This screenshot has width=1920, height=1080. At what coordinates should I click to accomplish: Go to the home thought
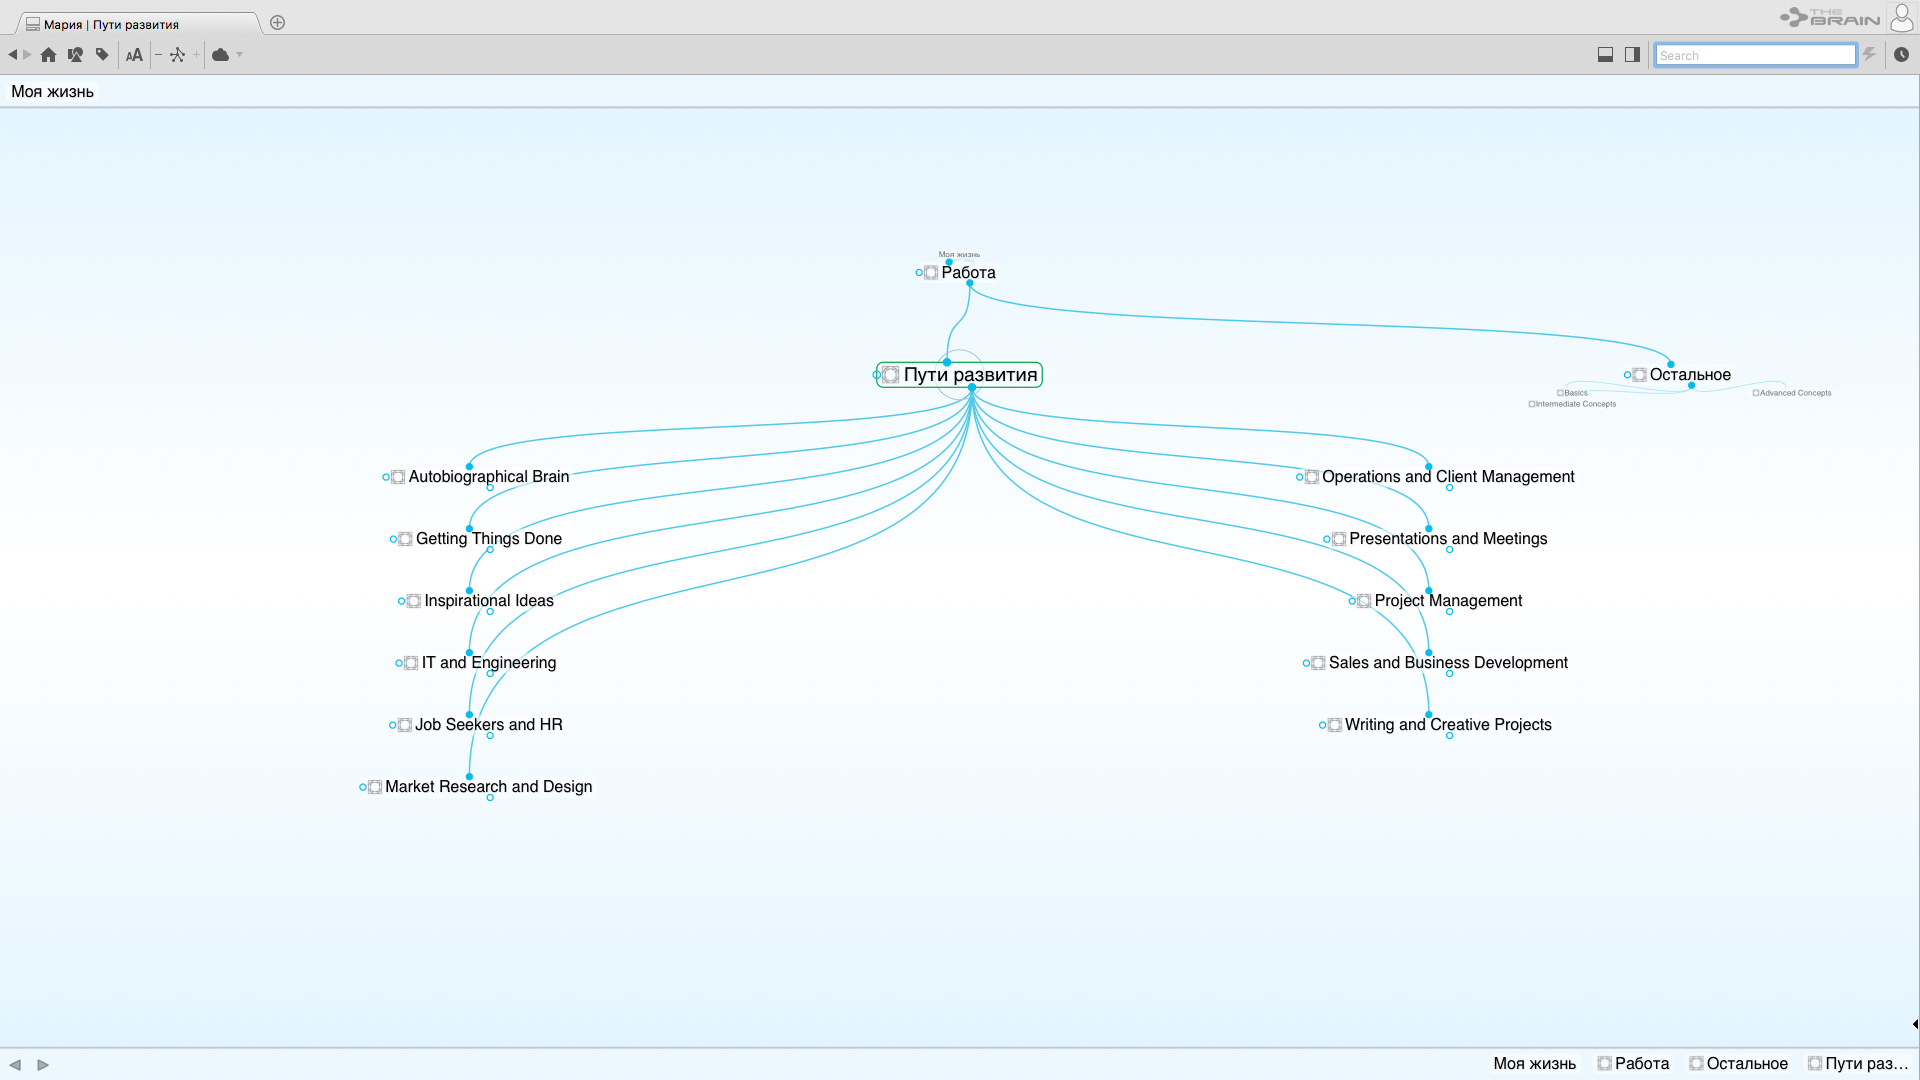[x=48, y=55]
